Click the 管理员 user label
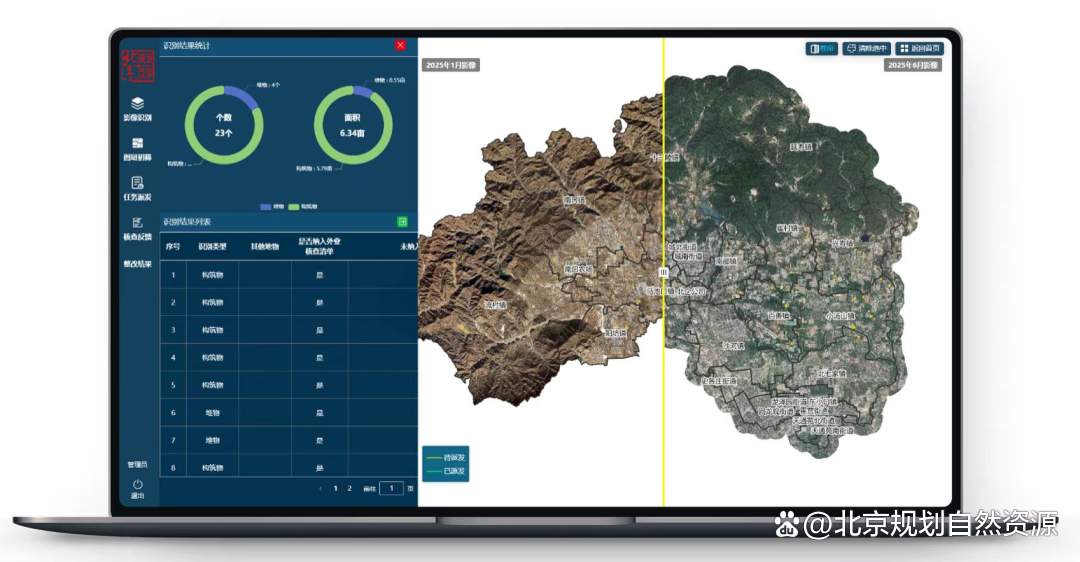The height and width of the screenshot is (562, 1080). (x=138, y=465)
